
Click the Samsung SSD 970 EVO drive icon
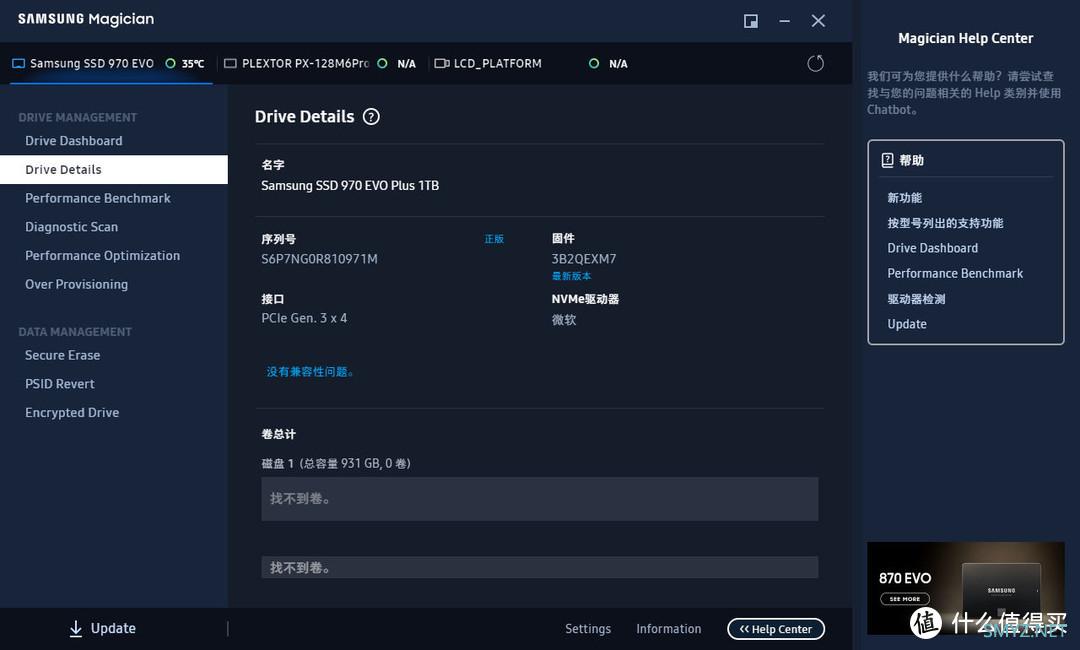(x=19, y=63)
